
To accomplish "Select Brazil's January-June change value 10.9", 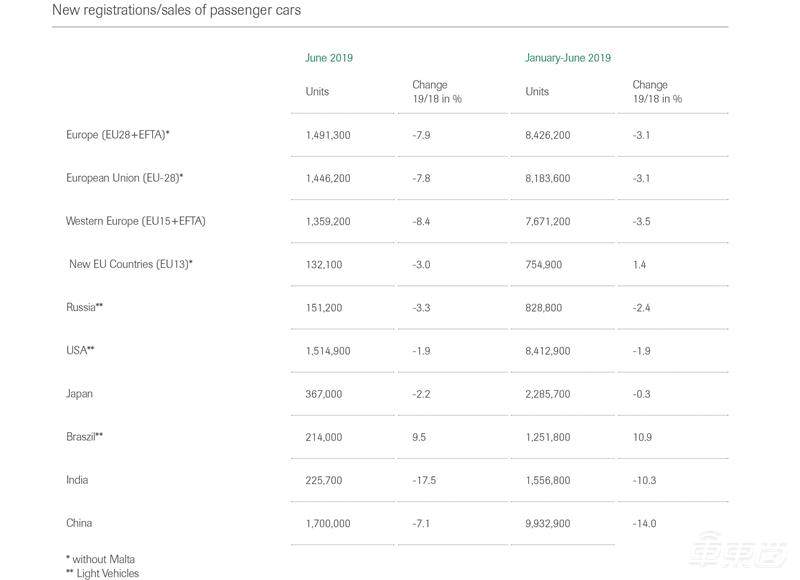I will tap(642, 437).
